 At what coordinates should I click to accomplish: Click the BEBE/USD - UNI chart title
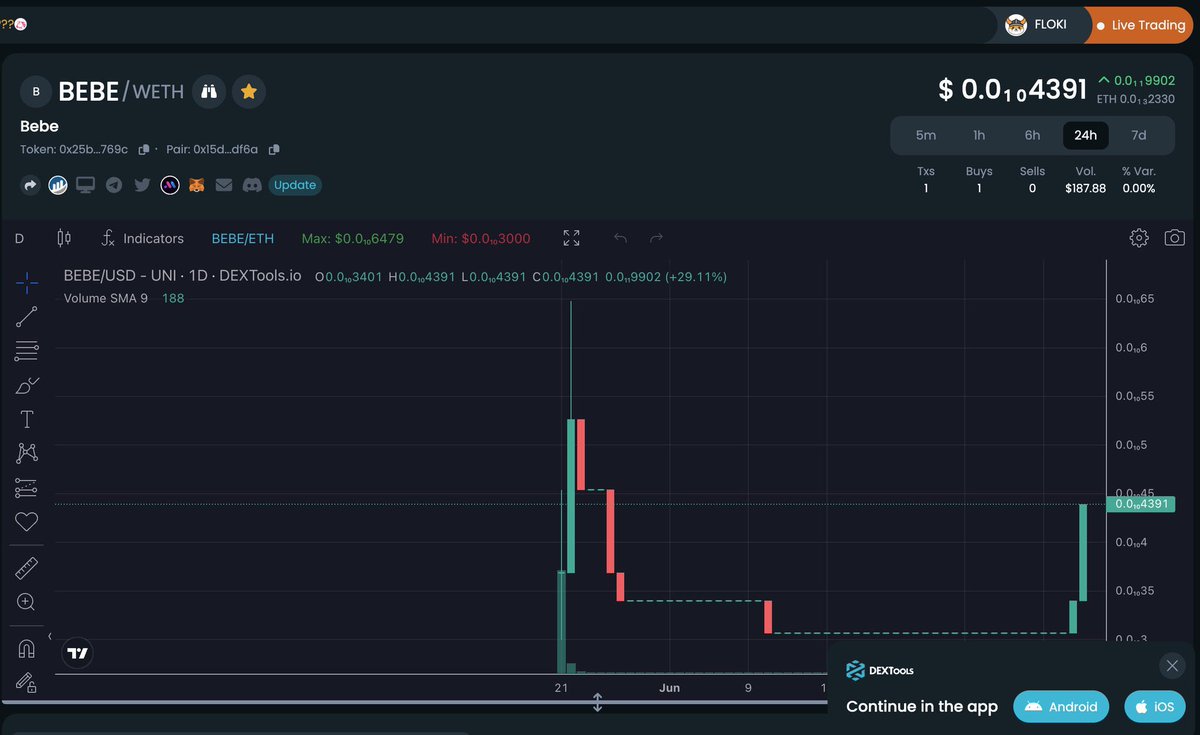pos(183,276)
